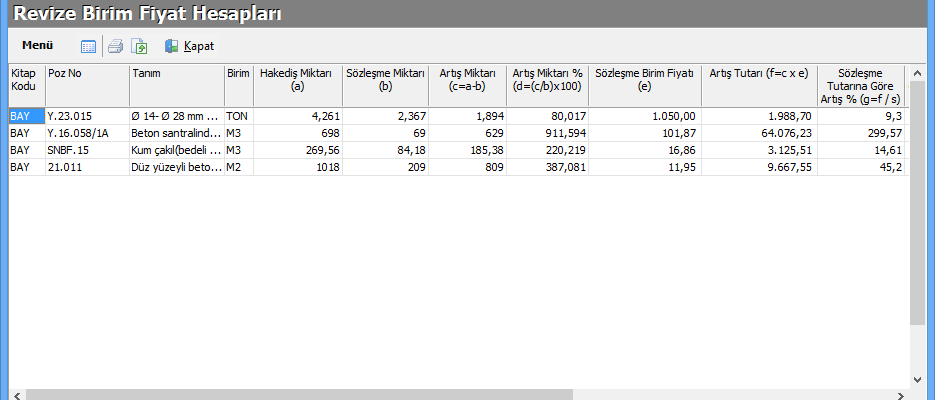Open the Menü toolbar menu

[37, 45]
